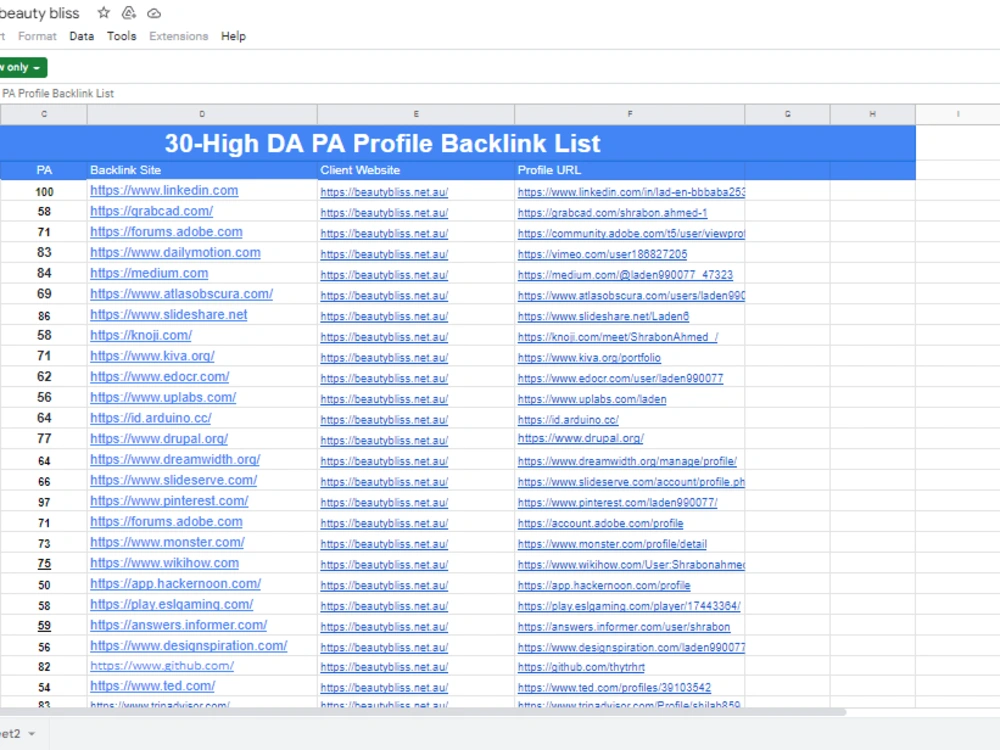Open the https://id.arduino.cc/ backlink site link
The width and height of the screenshot is (1000, 750).
point(151,418)
